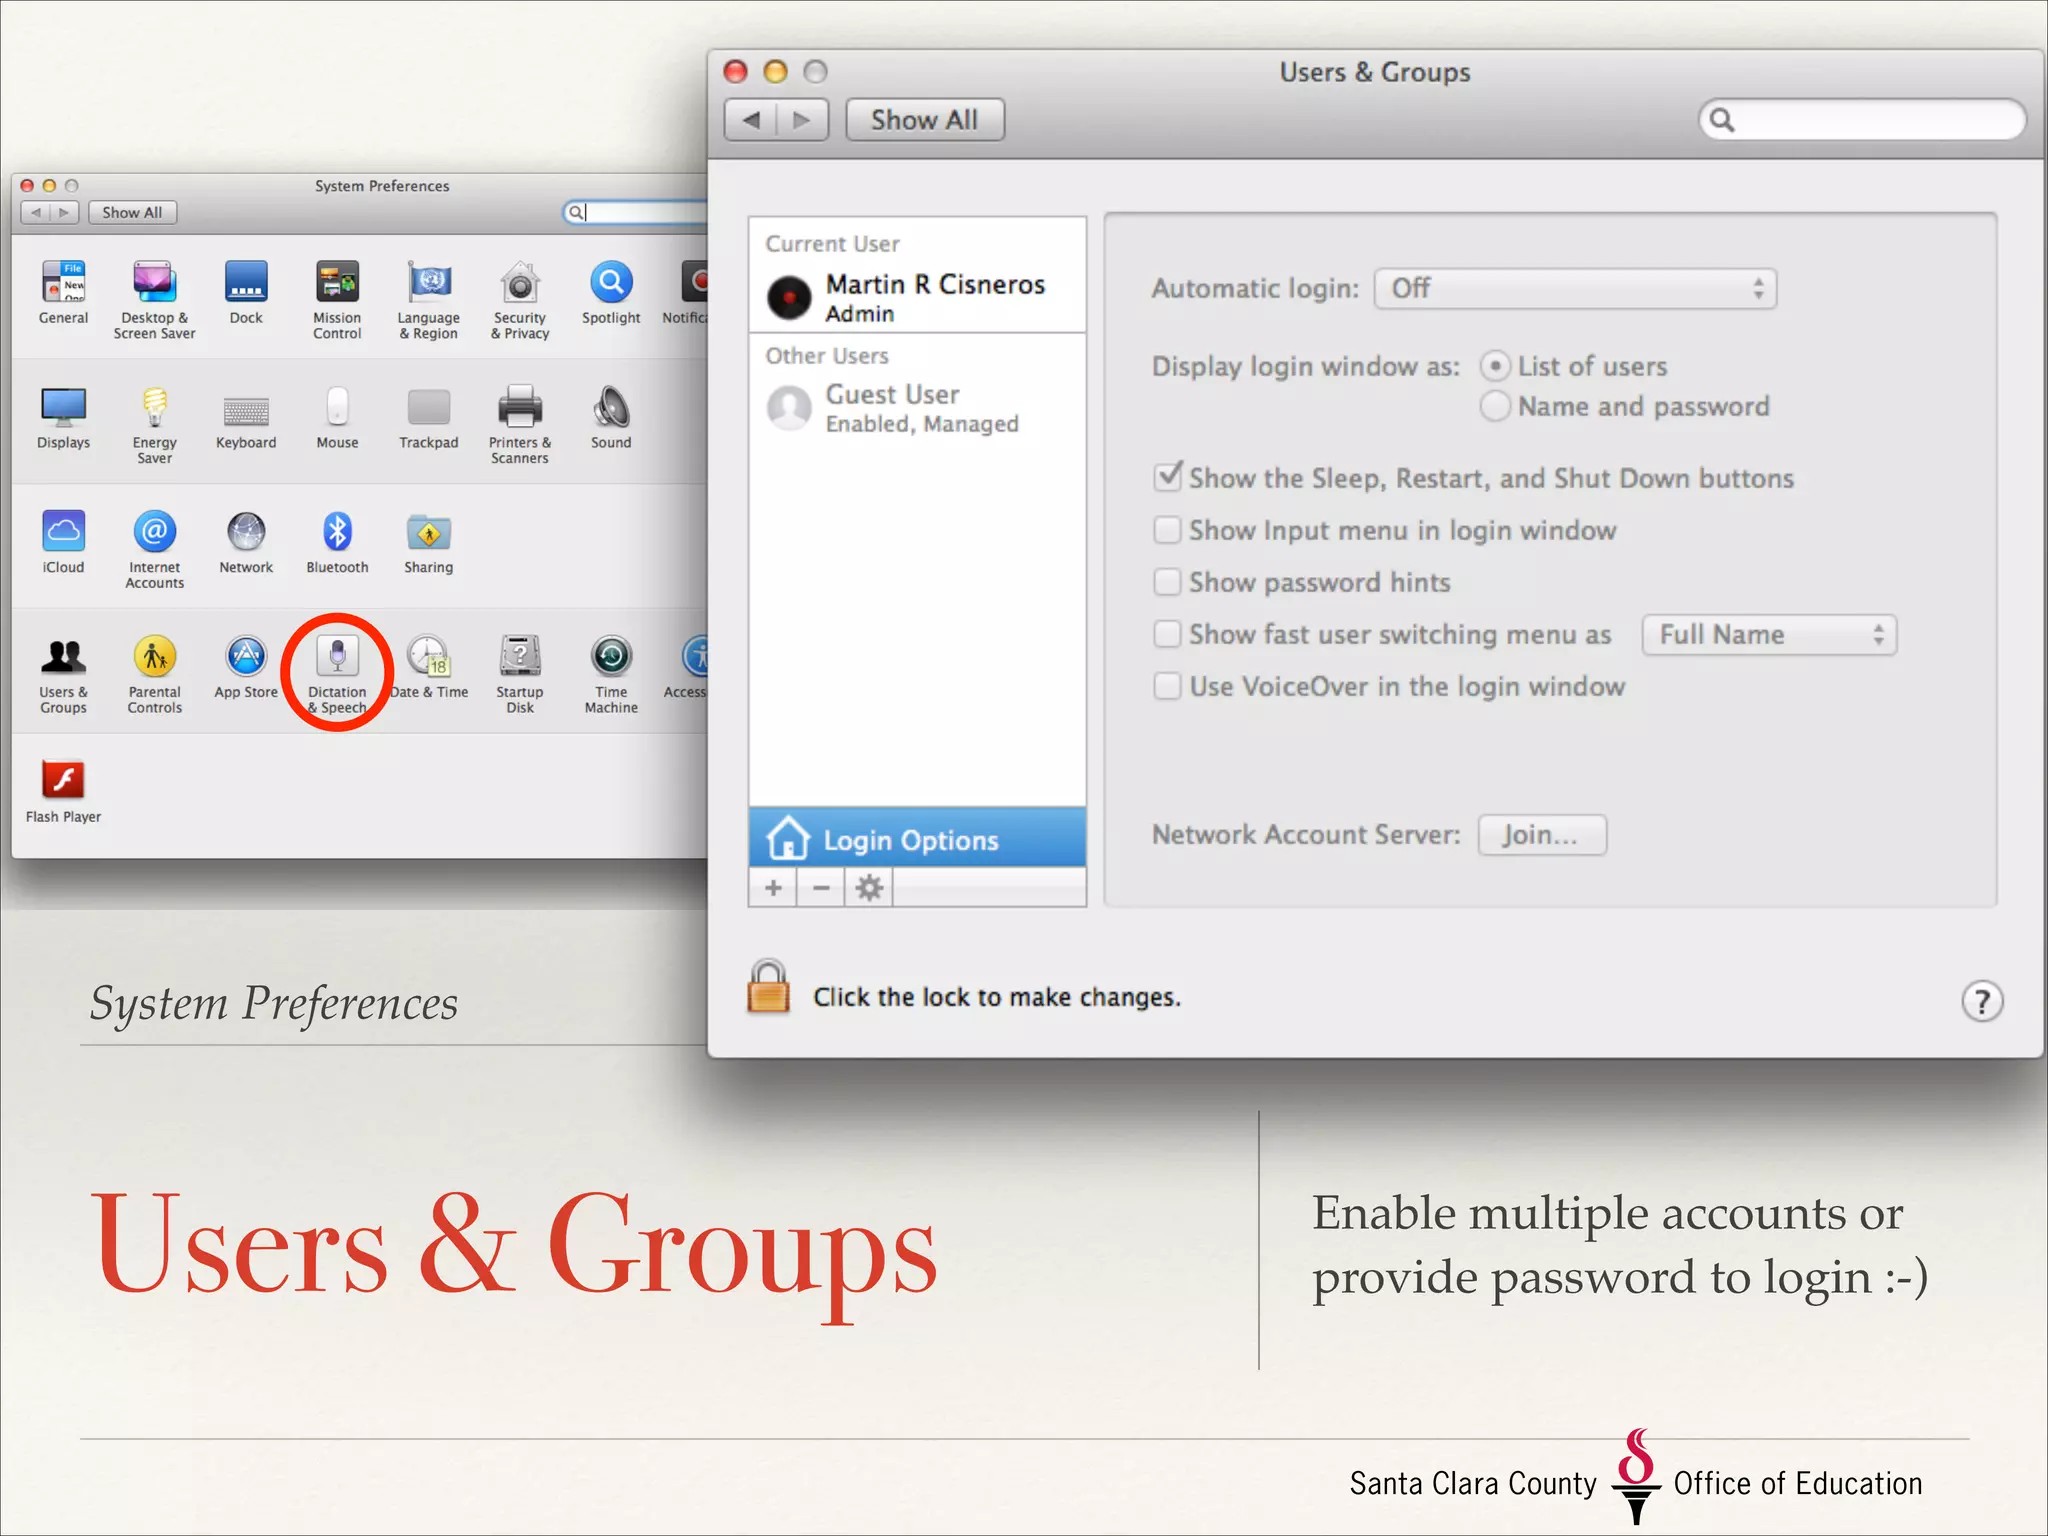Enable Show password hints checkbox

1167,582
